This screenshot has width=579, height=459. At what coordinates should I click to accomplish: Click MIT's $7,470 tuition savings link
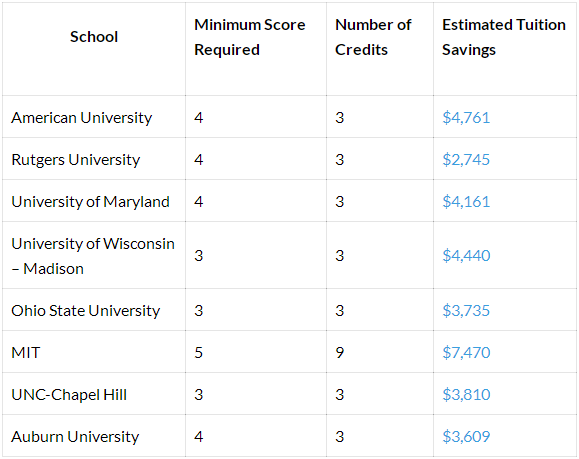pos(466,353)
